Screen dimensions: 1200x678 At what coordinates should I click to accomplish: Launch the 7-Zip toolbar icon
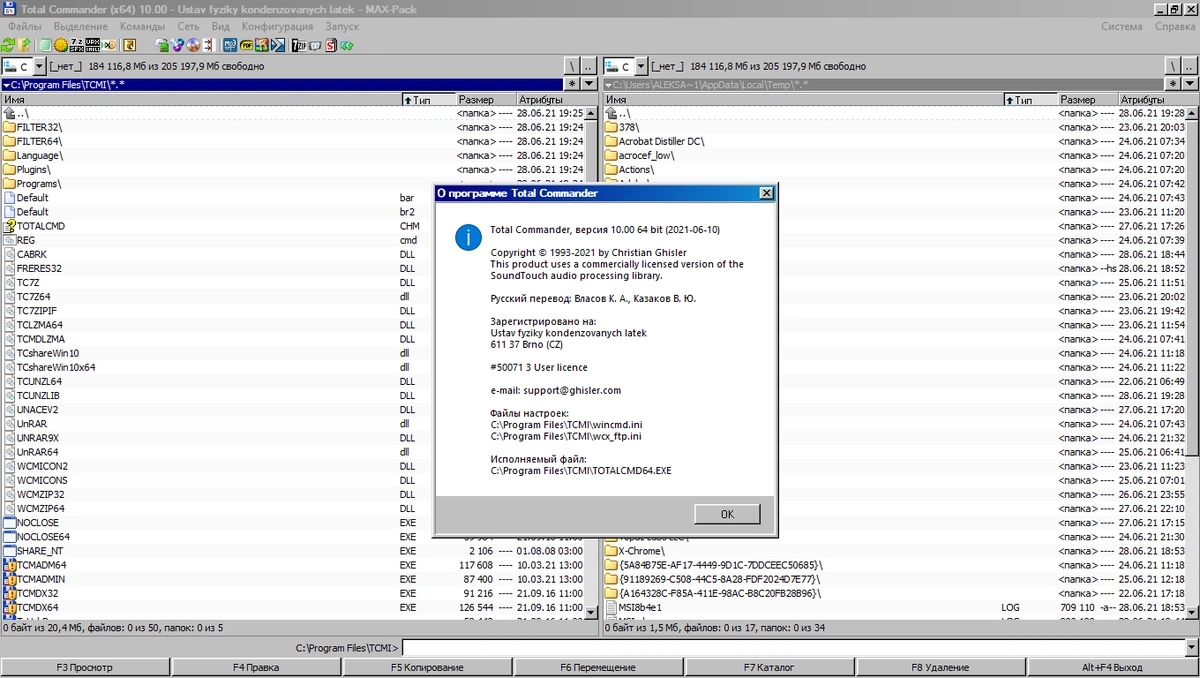coord(298,45)
